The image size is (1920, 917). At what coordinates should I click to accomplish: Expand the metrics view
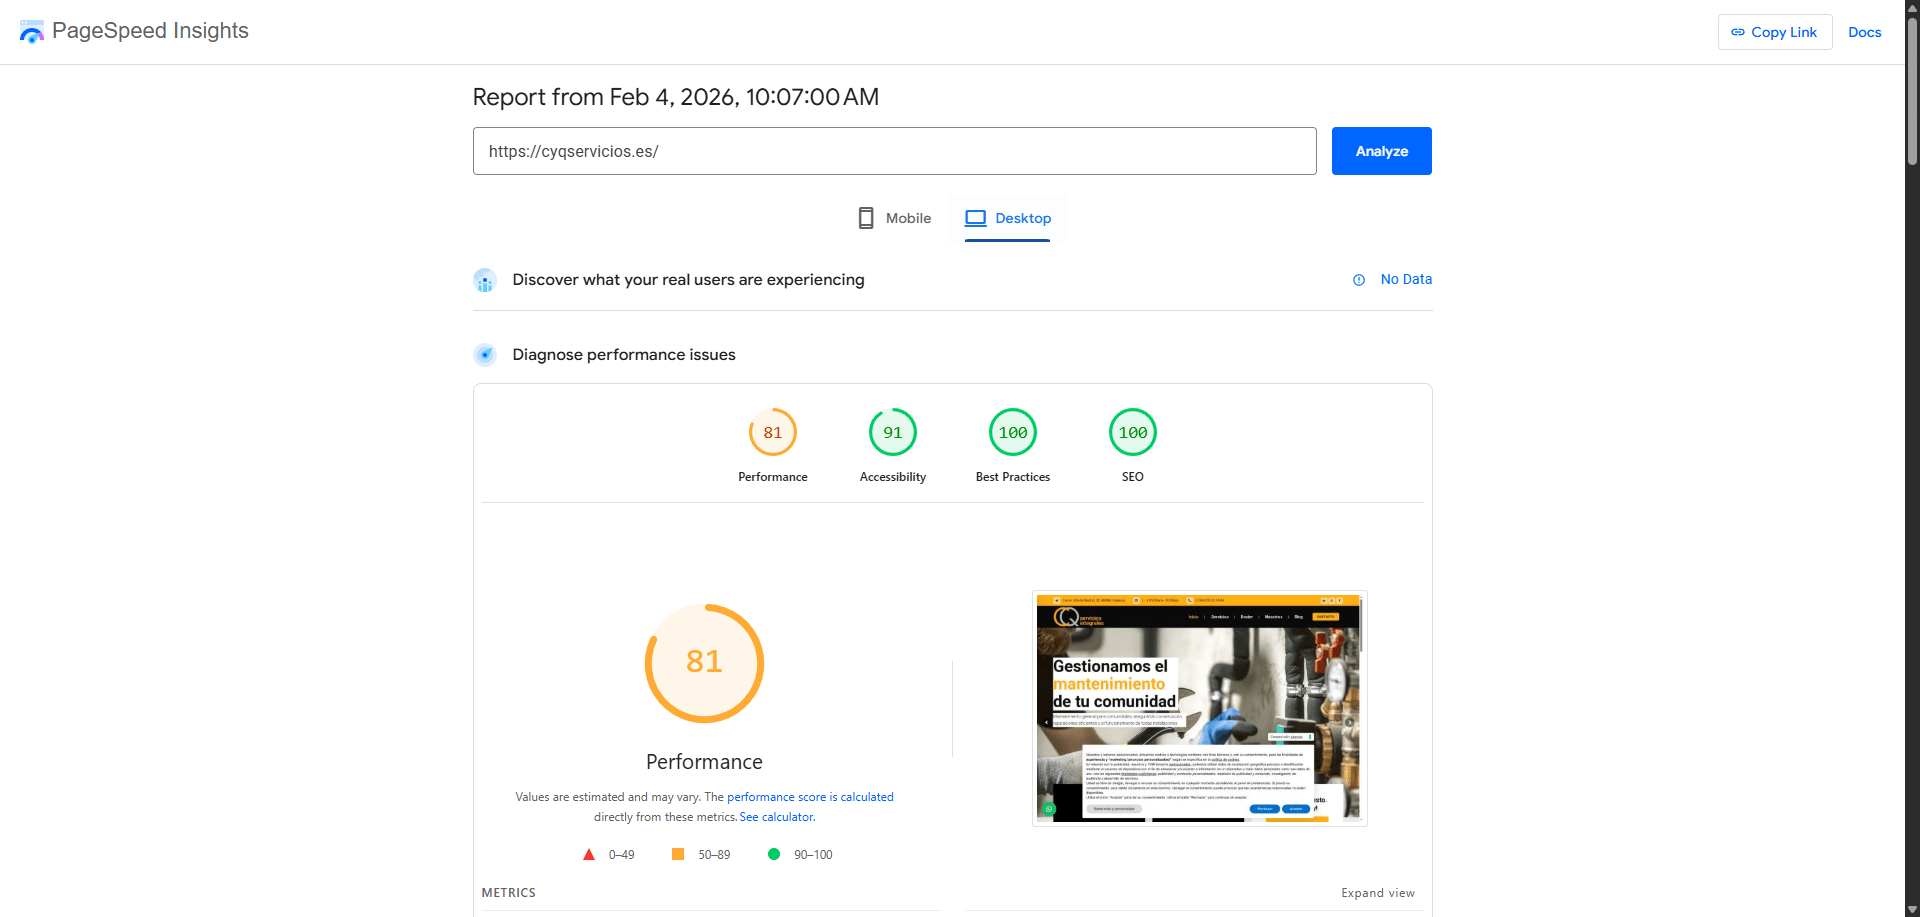(x=1377, y=893)
